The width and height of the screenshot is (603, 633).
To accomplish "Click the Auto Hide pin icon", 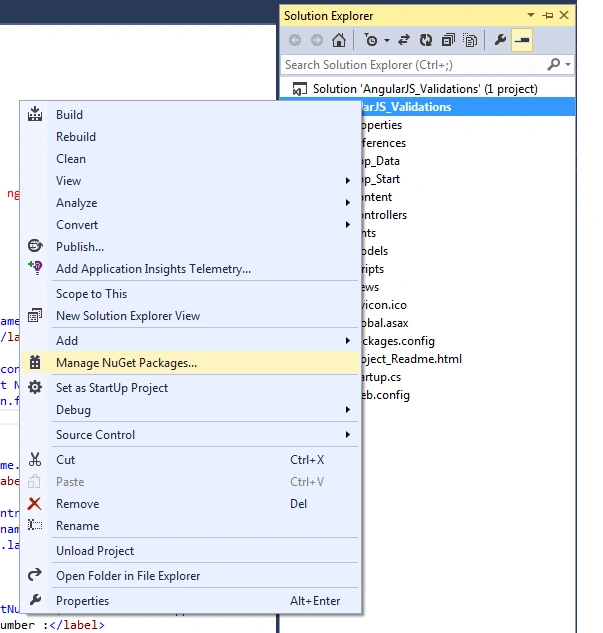I will [x=548, y=15].
